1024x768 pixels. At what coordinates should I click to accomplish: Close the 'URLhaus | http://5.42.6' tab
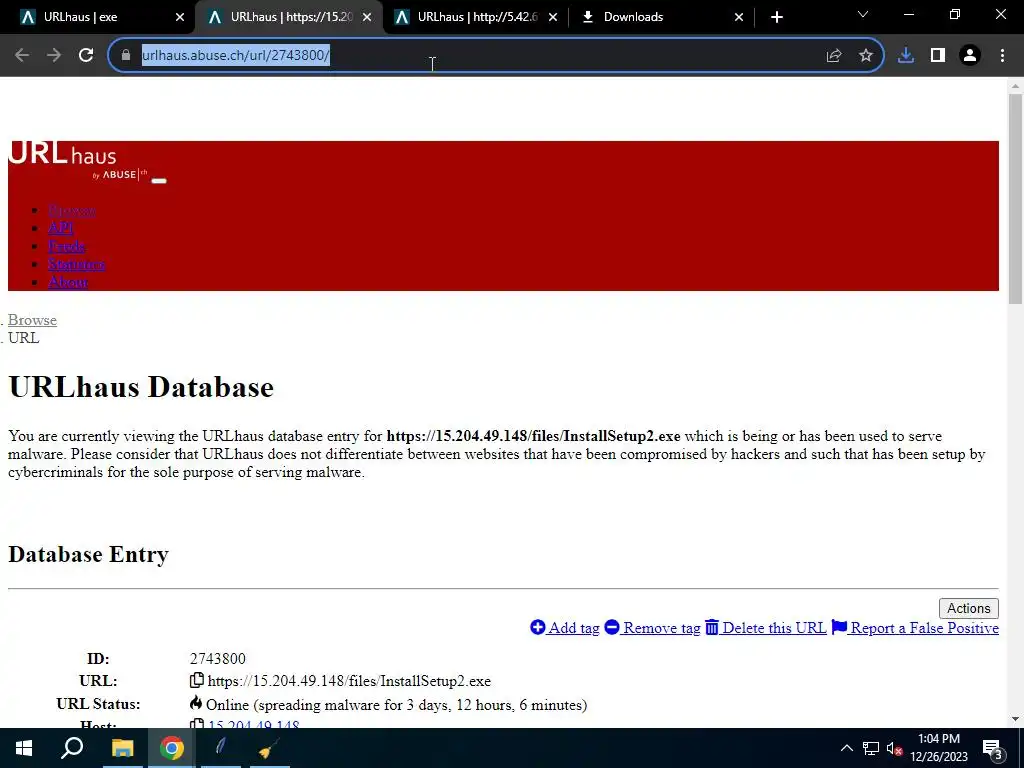(x=552, y=17)
